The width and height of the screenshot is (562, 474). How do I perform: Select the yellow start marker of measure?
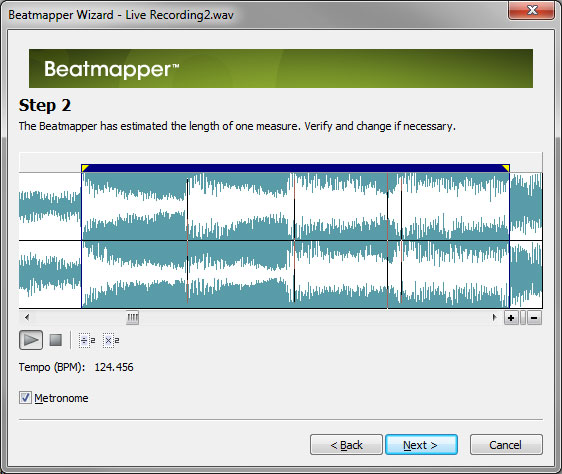coord(85,168)
